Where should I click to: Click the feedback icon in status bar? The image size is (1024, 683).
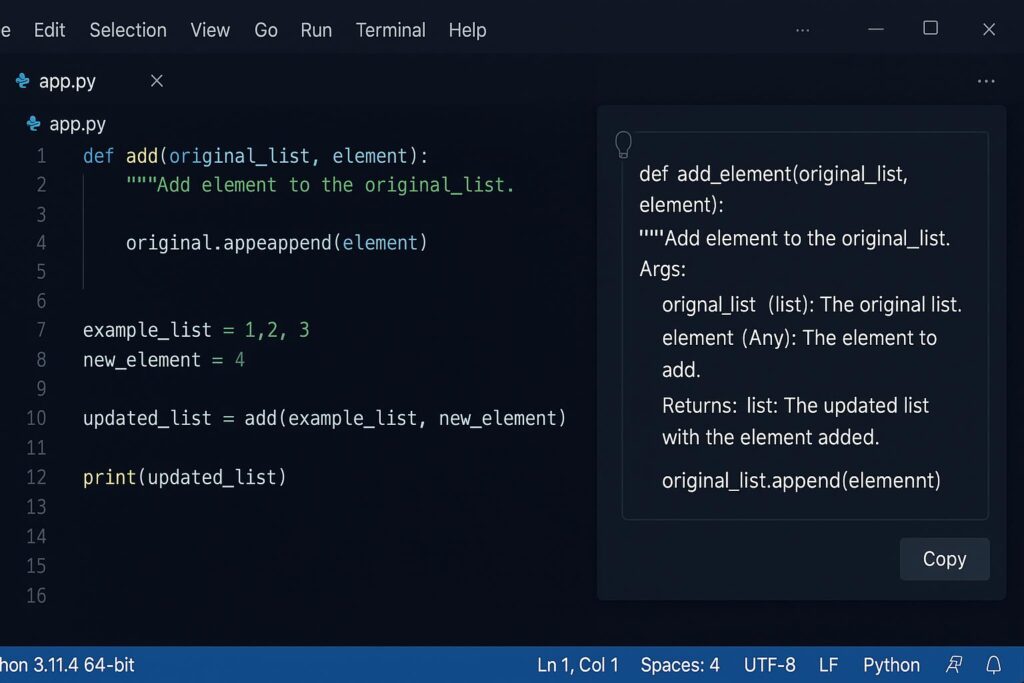[x=954, y=665]
